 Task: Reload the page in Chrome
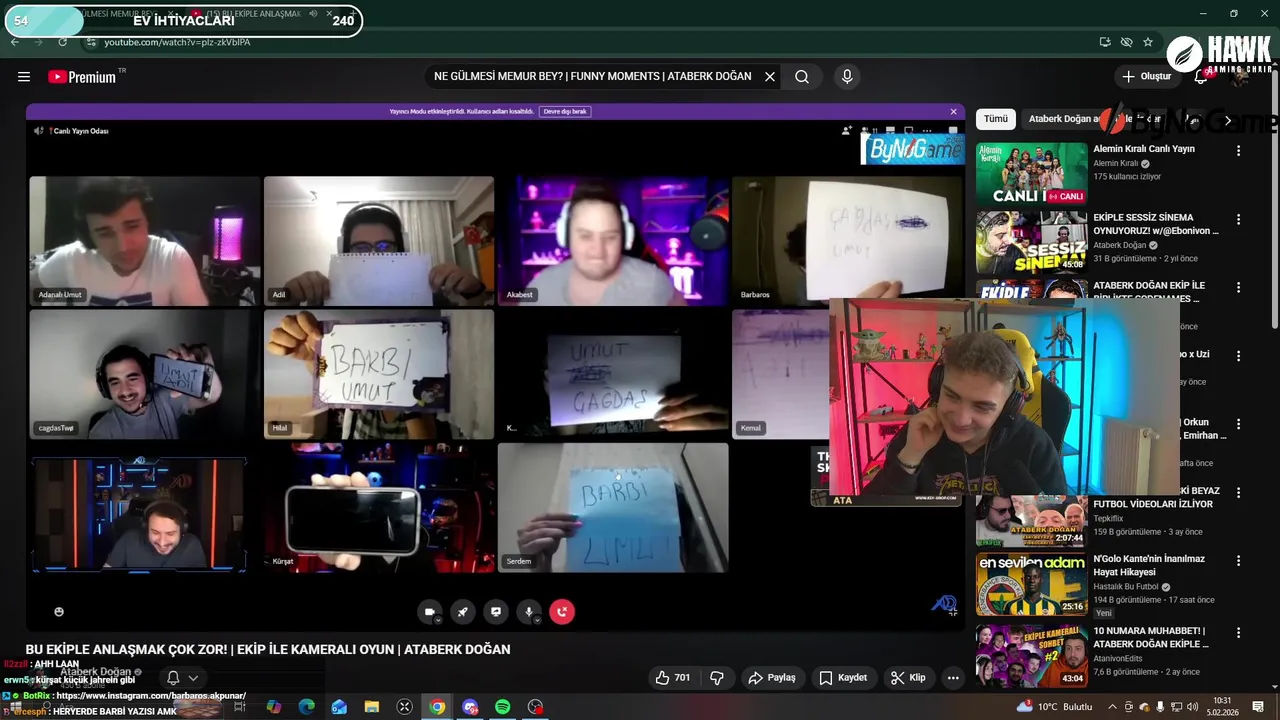tap(63, 42)
